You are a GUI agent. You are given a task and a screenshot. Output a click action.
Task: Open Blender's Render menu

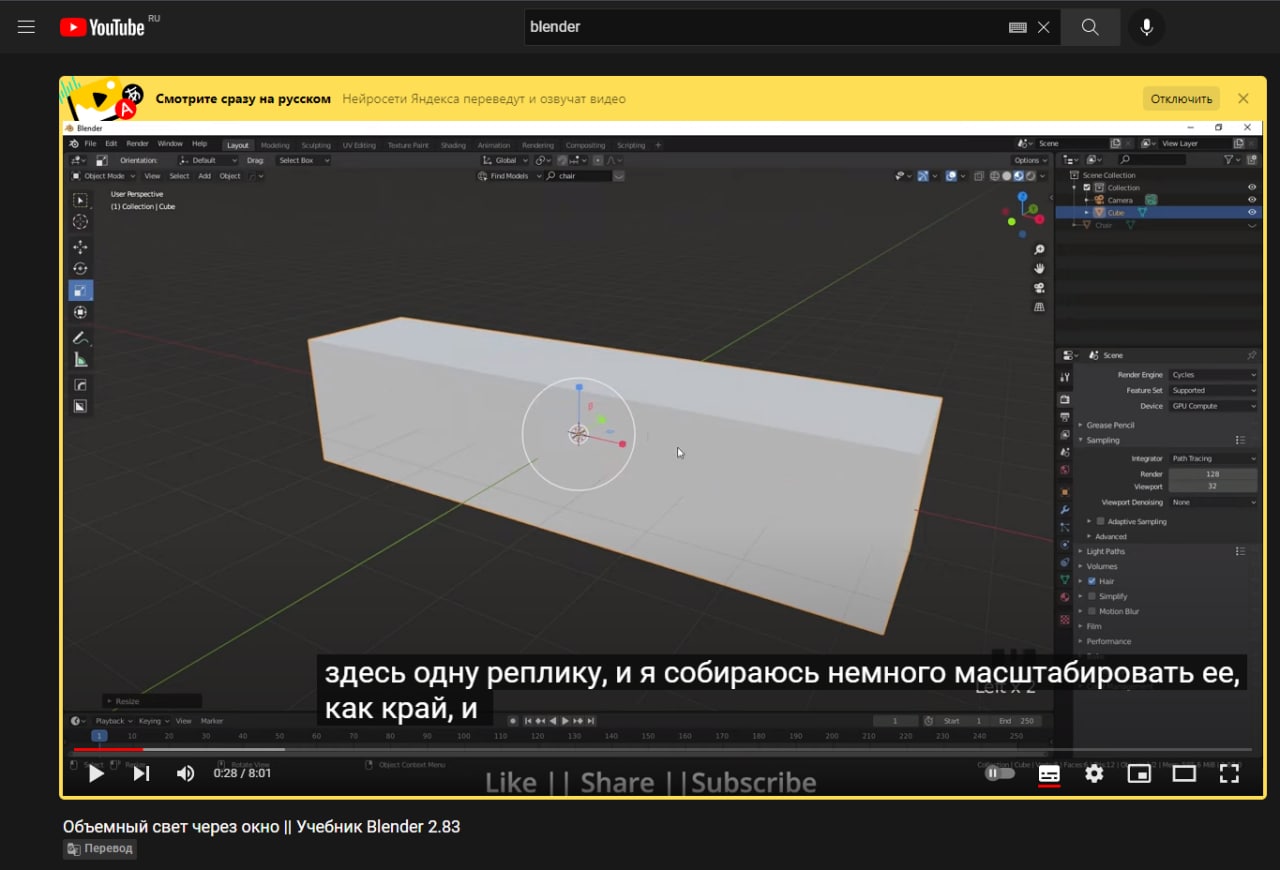pyautogui.click(x=137, y=144)
